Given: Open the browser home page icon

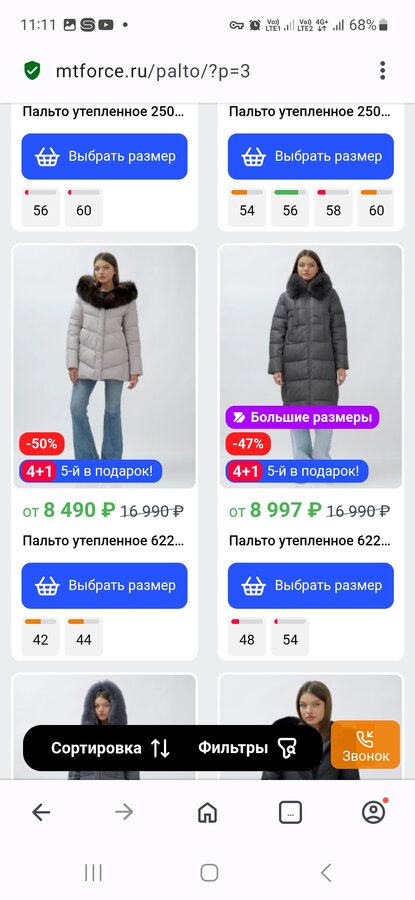Looking at the screenshot, I should pyautogui.click(x=207, y=812).
